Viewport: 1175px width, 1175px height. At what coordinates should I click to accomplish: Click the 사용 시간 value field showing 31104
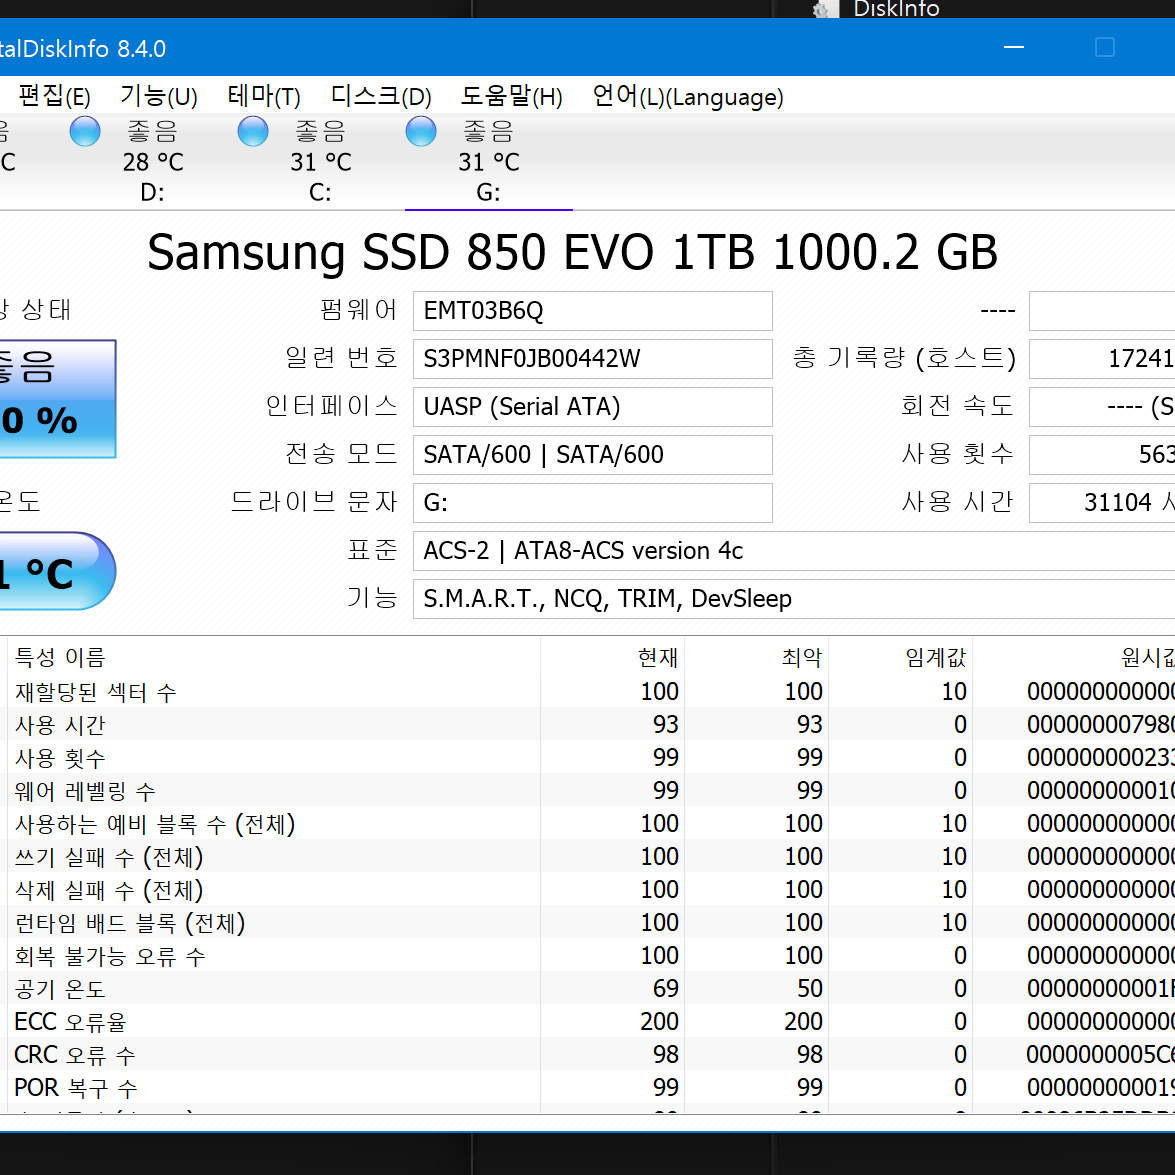pyautogui.click(x=1102, y=503)
